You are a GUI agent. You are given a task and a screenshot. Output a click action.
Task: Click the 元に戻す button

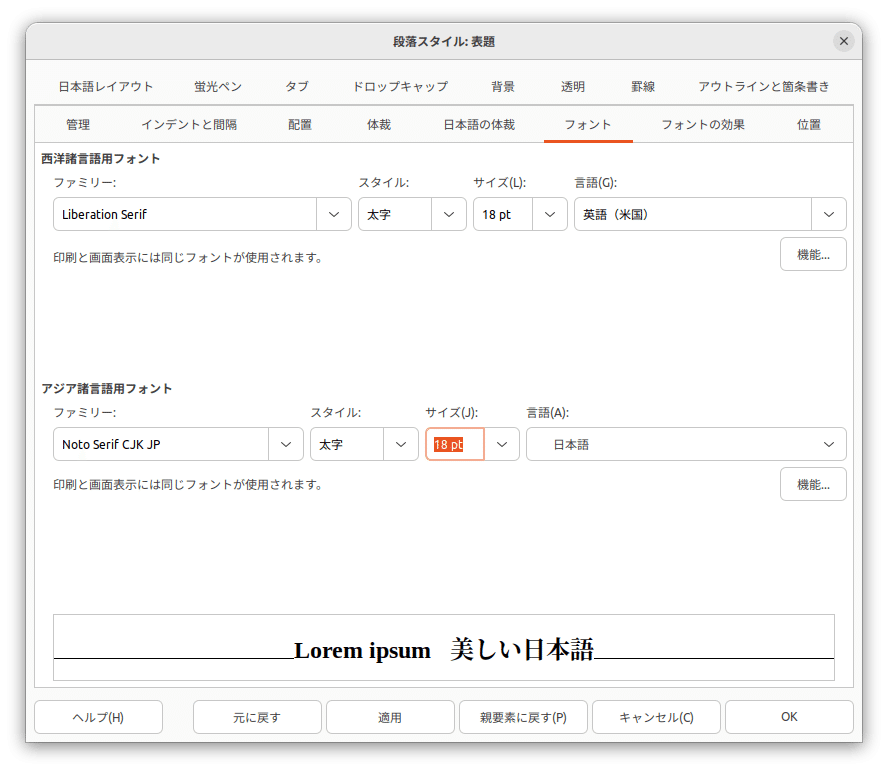pyautogui.click(x=257, y=717)
